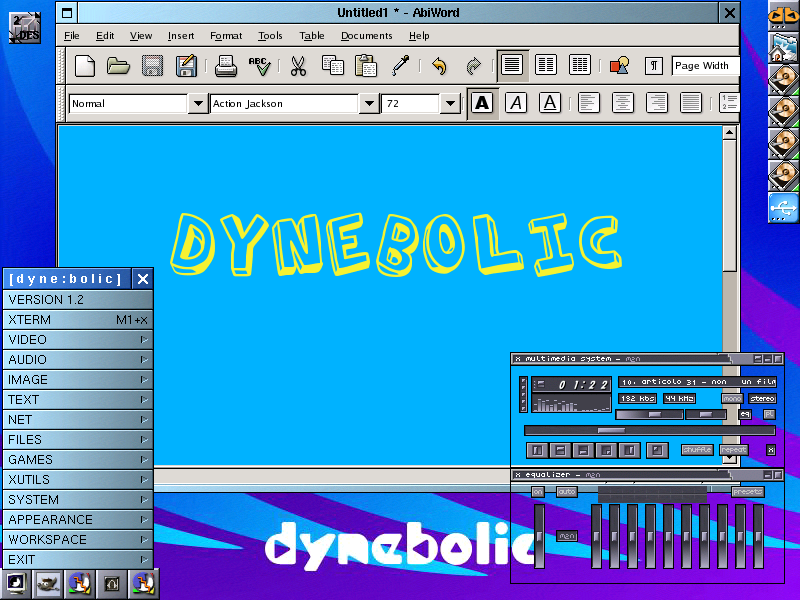Create a new document in AbiWord
Image resolution: width=800 pixels, height=600 pixels.
point(85,66)
